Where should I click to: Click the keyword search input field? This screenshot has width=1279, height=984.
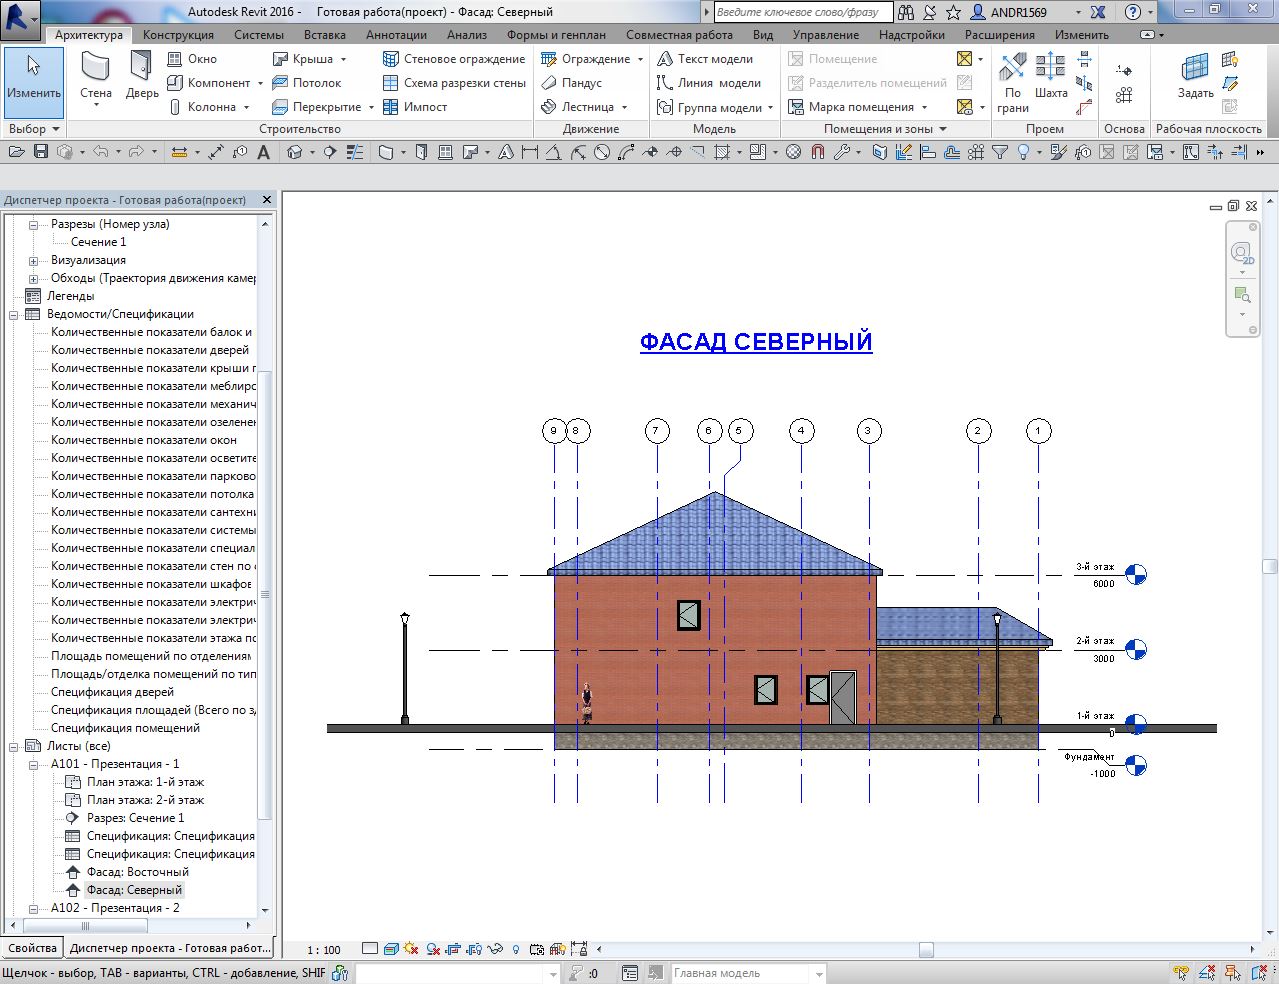tap(802, 12)
